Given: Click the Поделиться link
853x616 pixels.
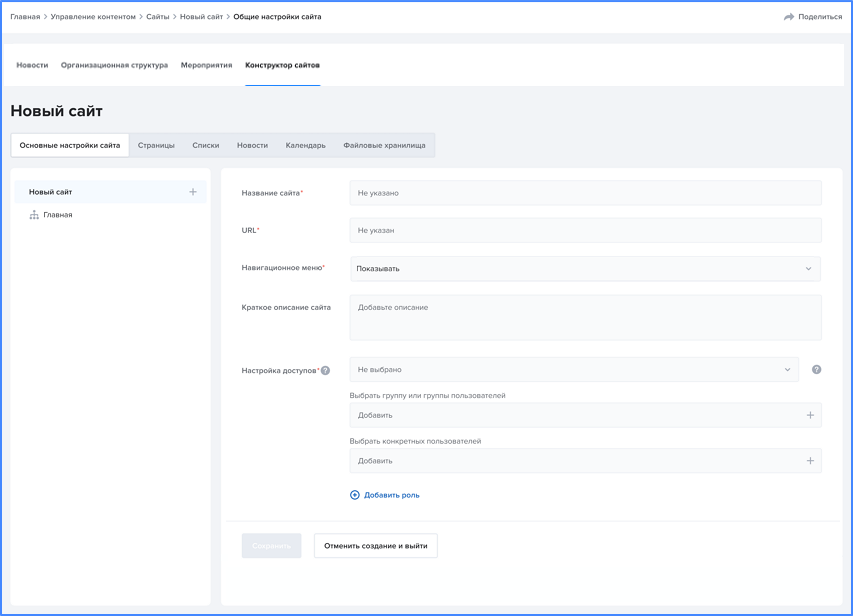Looking at the screenshot, I should pyautogui.click(x=820, y=17).
